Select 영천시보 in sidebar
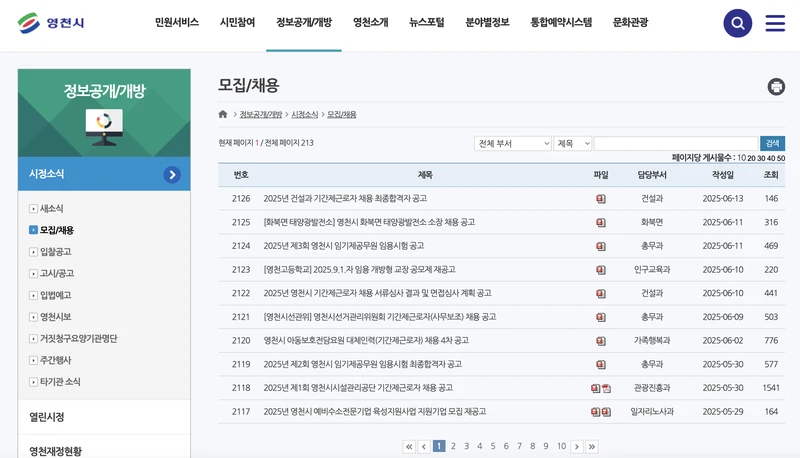The height and width of the screenshot is (458, 800). 56,317
